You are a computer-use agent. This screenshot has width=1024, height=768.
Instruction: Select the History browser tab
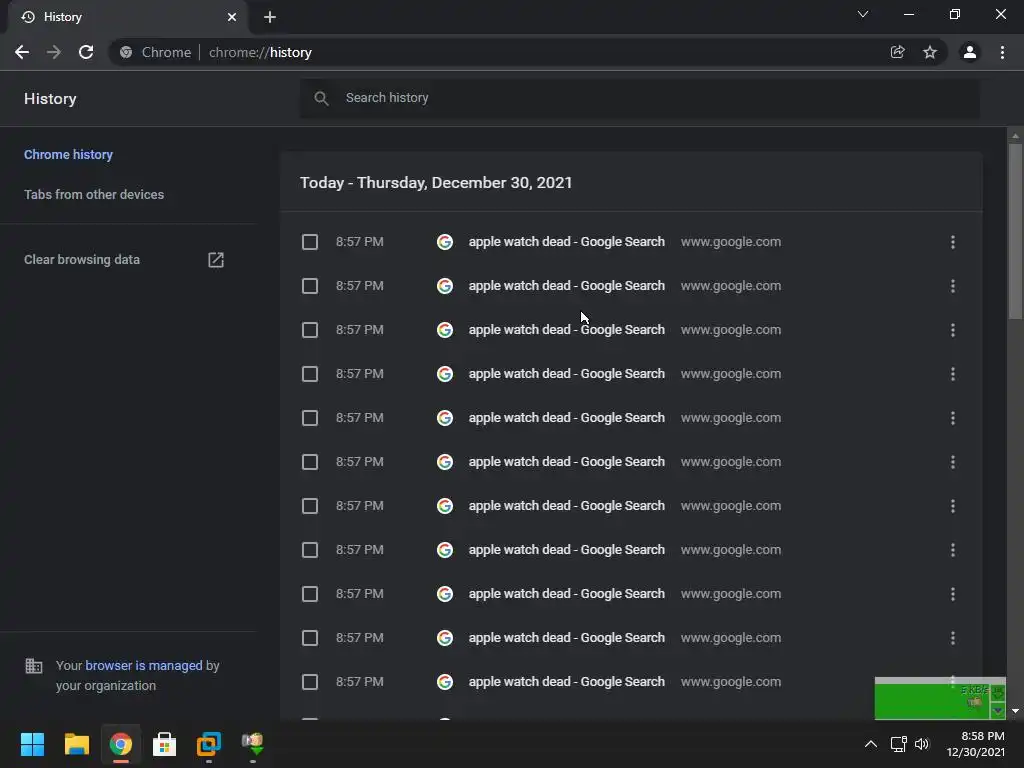tap(127, 17)
